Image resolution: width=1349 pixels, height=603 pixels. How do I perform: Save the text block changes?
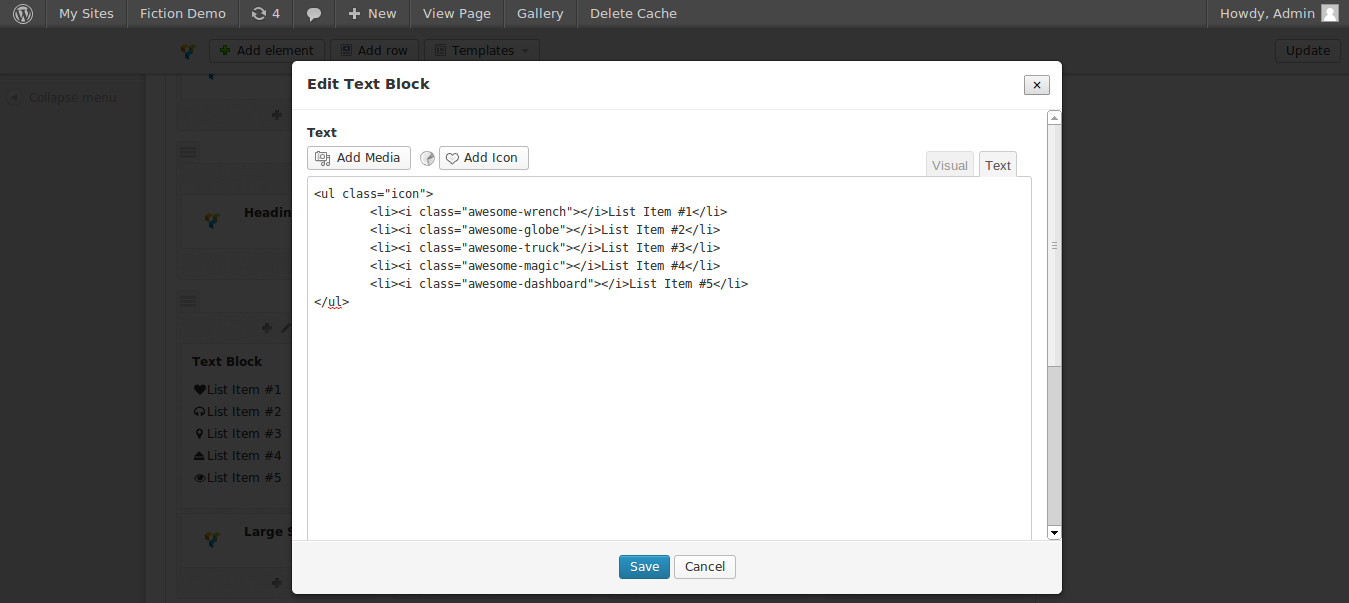(644, 567)
